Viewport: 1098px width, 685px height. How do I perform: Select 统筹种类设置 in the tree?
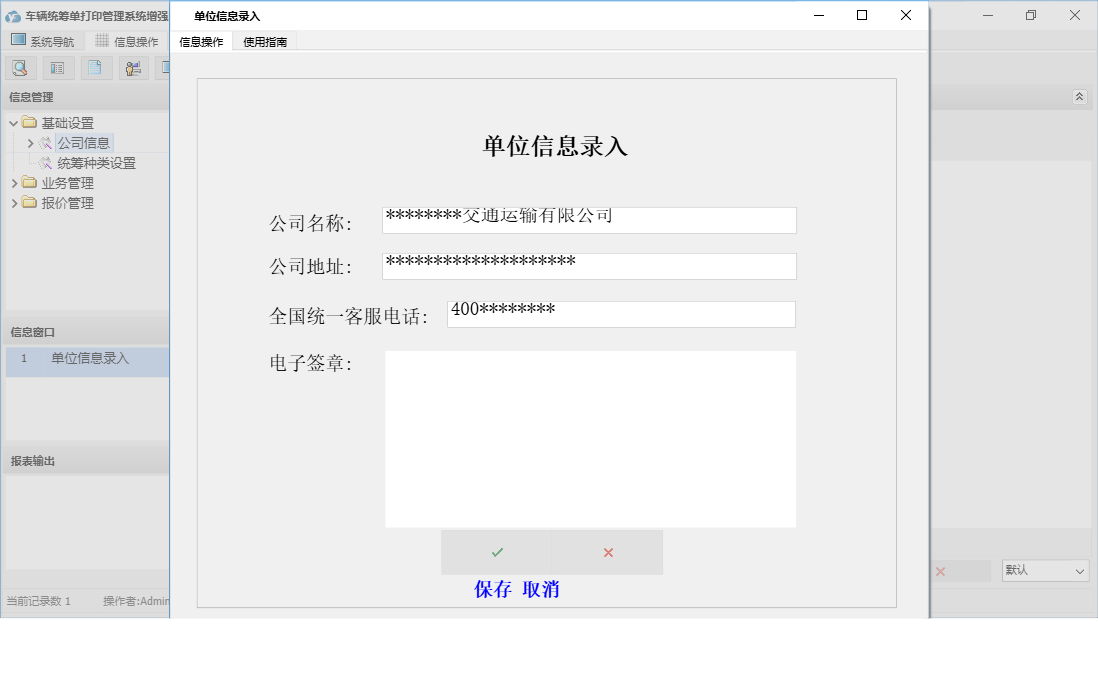tap(100, 162)
